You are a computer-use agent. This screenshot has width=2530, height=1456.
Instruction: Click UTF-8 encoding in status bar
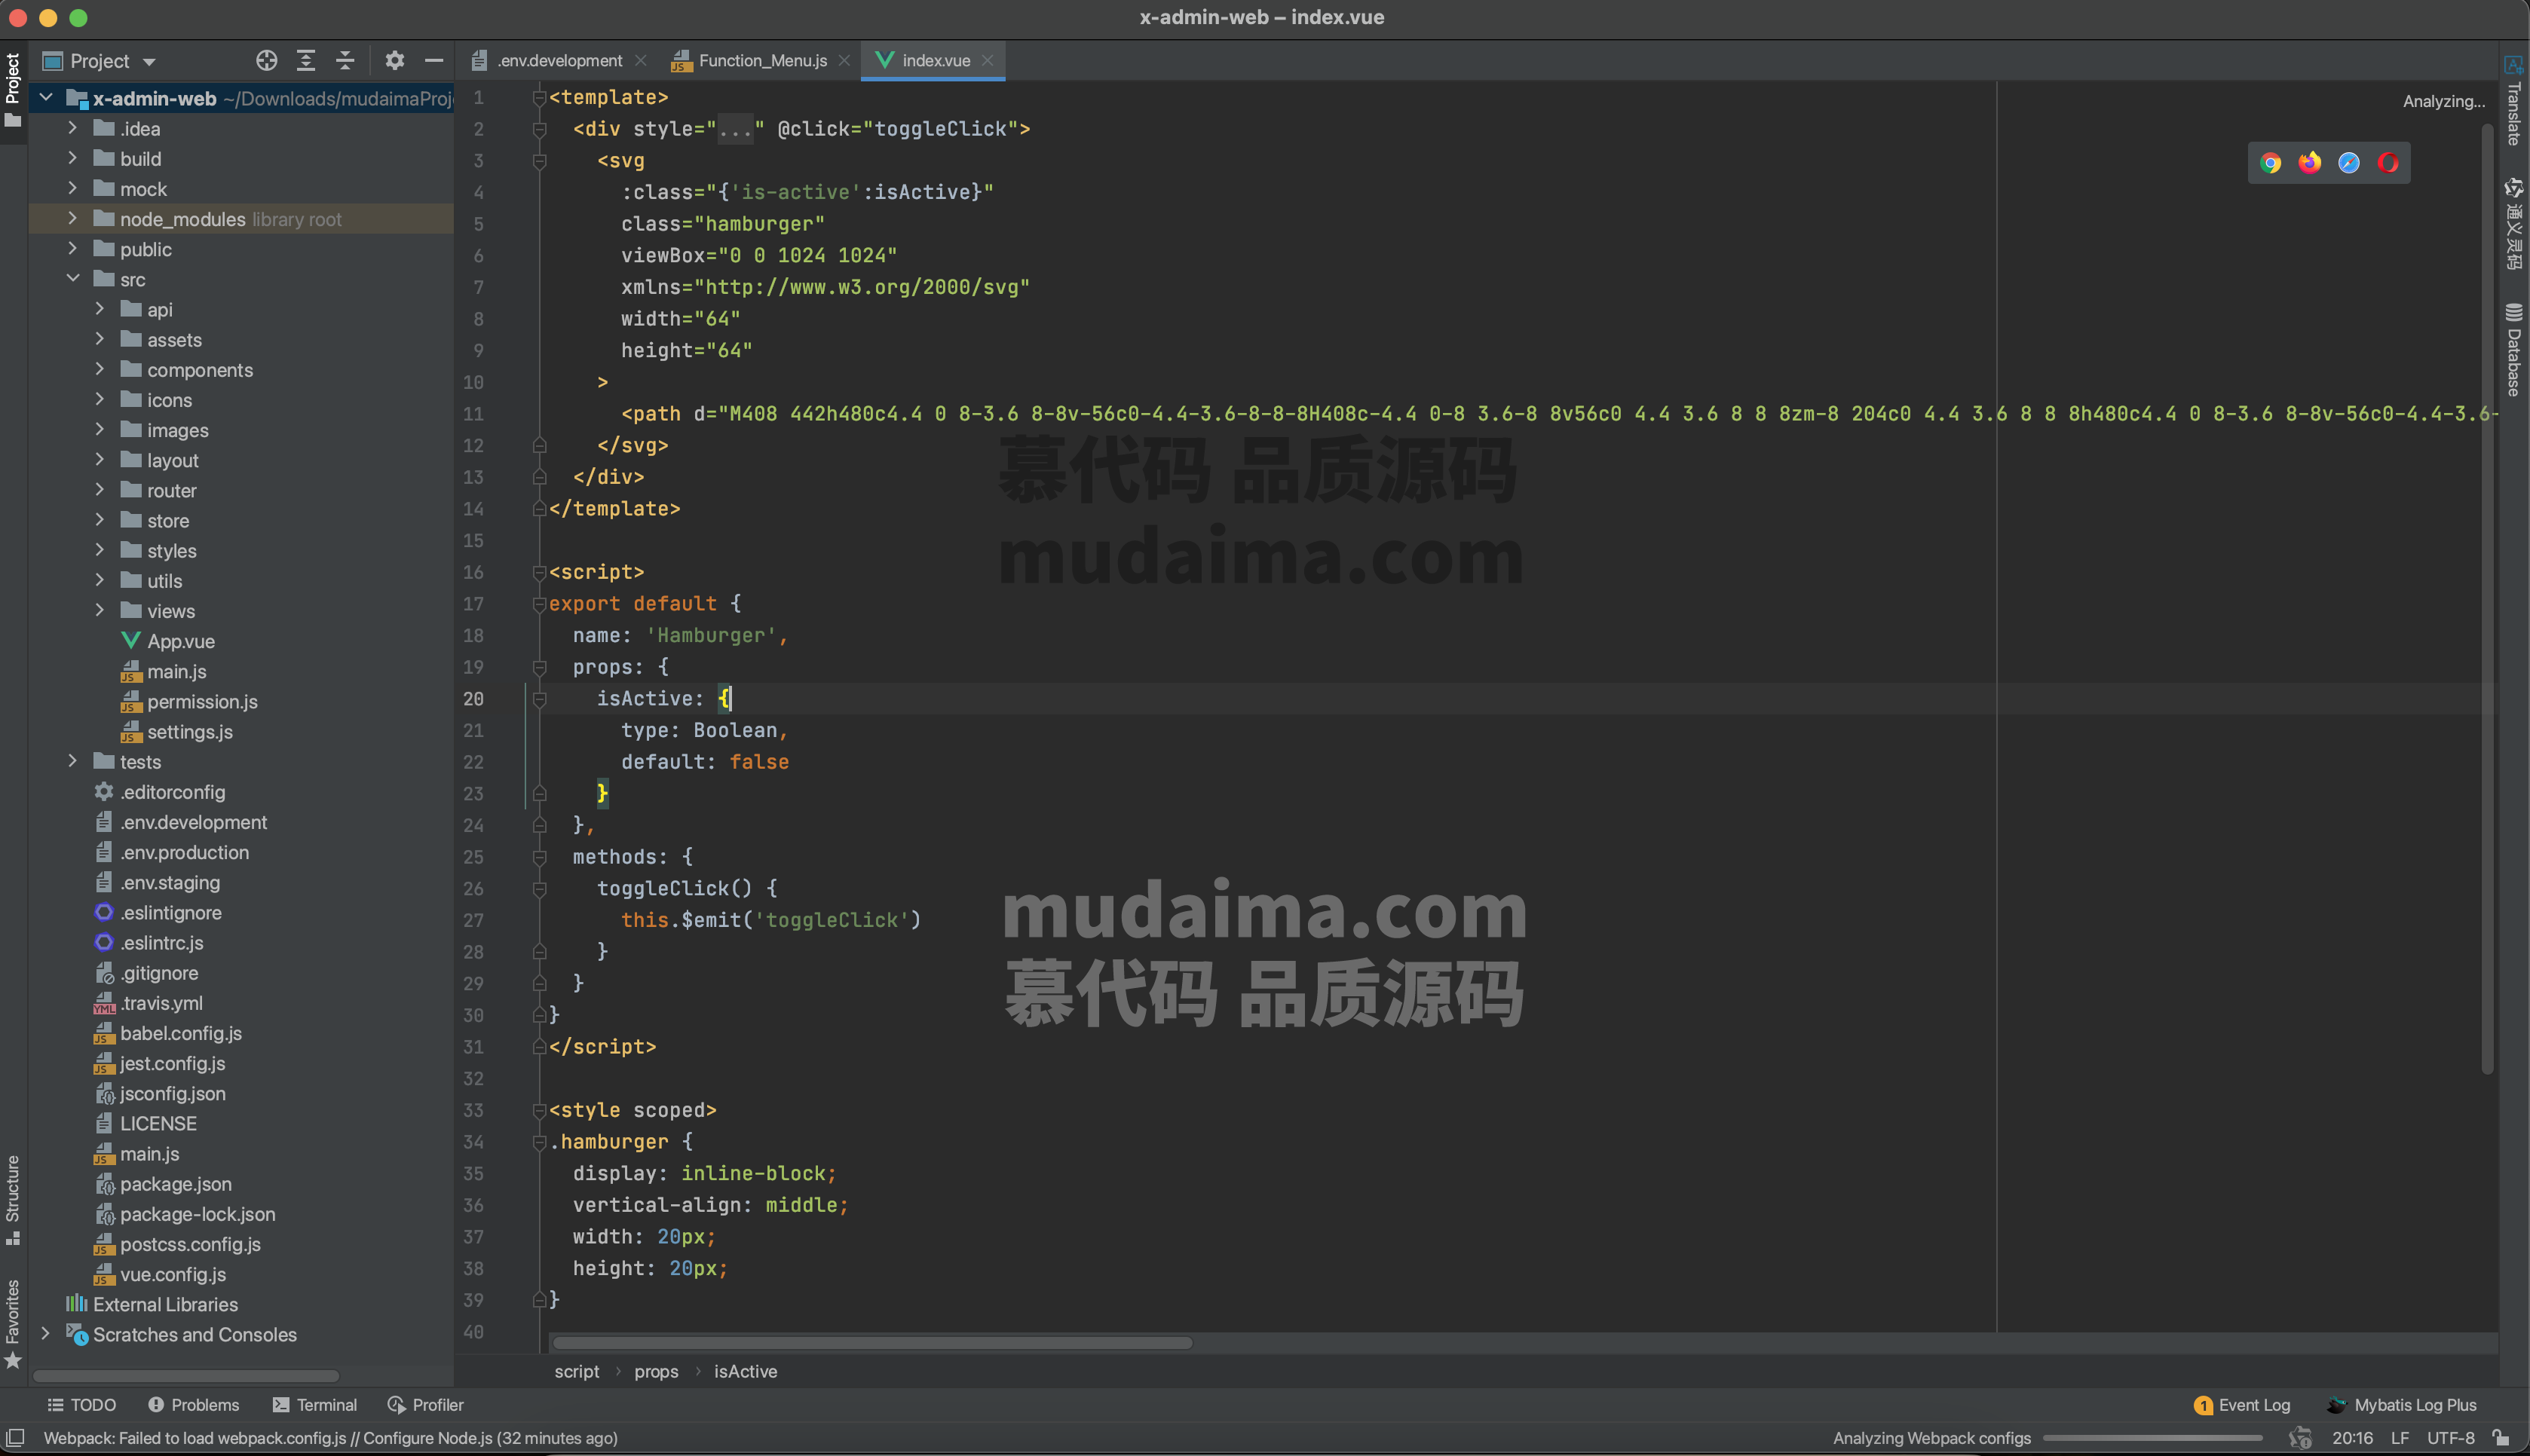[2451, 1438]
